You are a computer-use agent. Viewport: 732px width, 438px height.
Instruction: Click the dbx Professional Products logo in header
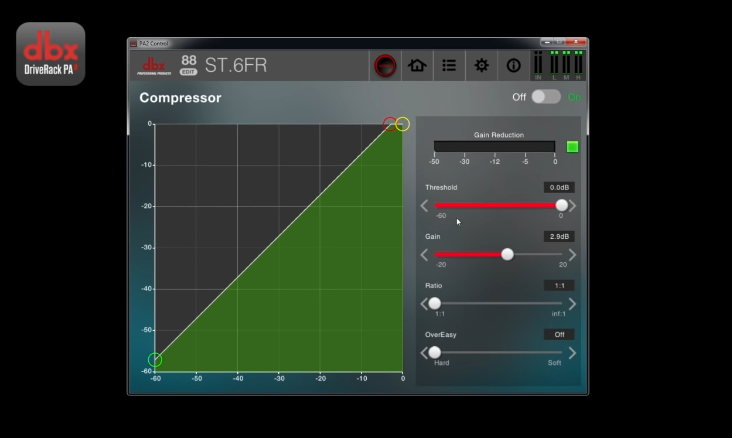click(154, 65)
